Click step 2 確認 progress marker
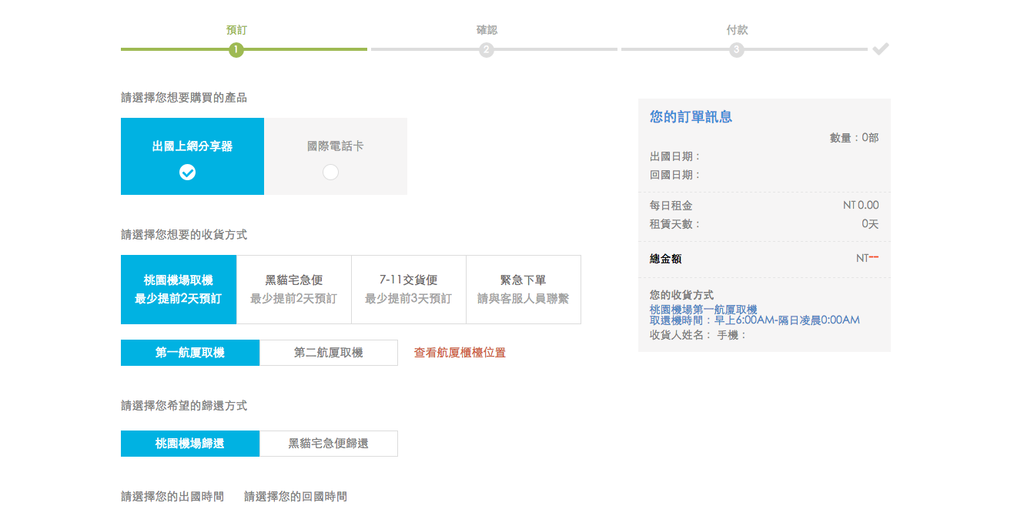This screenshot has width=1024, height=516. 486,50
